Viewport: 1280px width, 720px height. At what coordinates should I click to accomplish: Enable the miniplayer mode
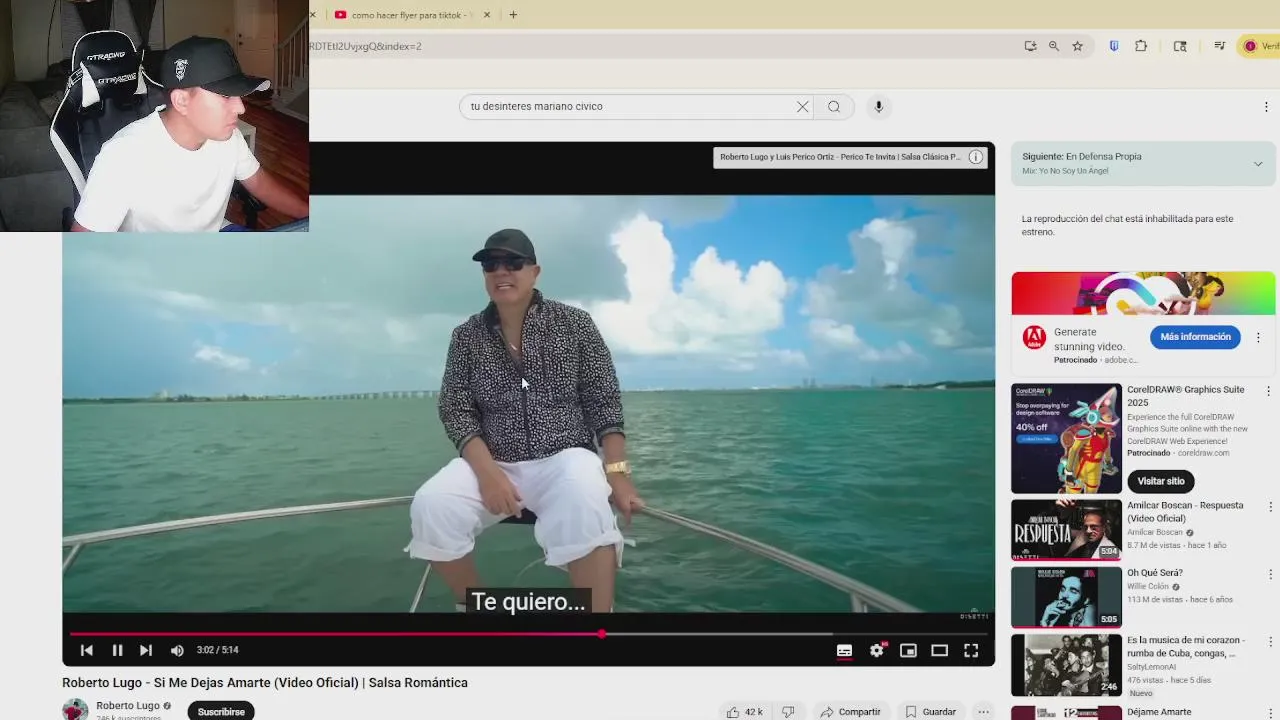coord(908,650)
